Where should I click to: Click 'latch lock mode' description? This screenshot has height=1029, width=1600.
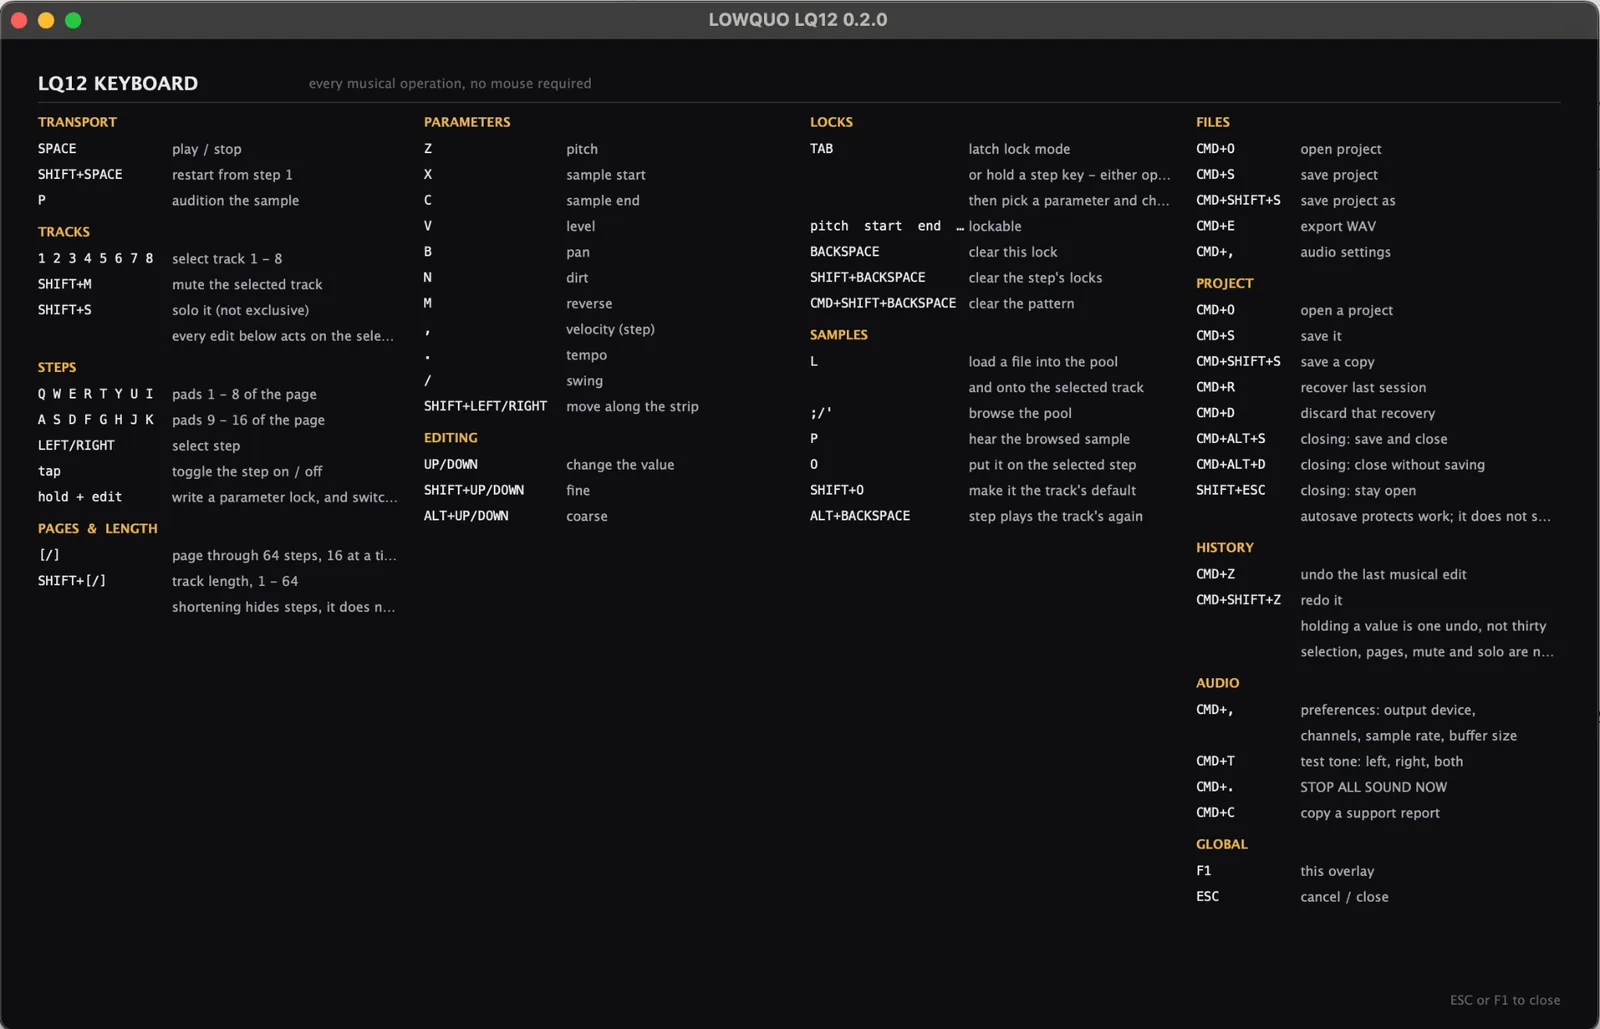coord(1019,149)
